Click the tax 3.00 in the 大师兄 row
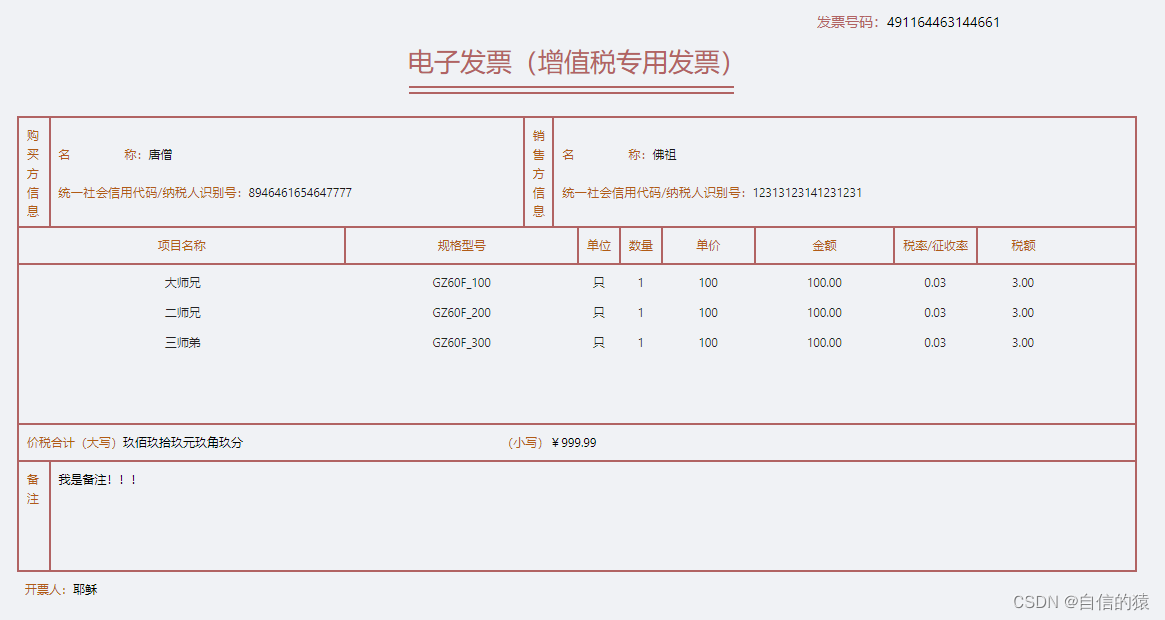Screen dimensions: 1165x620 [x=1022, y=282]
